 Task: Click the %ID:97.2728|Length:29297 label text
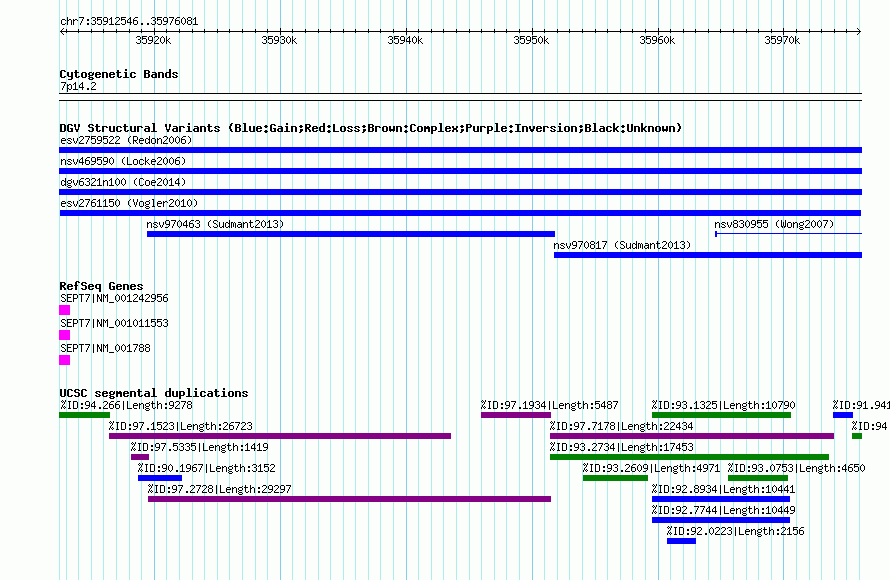point(220,489)
